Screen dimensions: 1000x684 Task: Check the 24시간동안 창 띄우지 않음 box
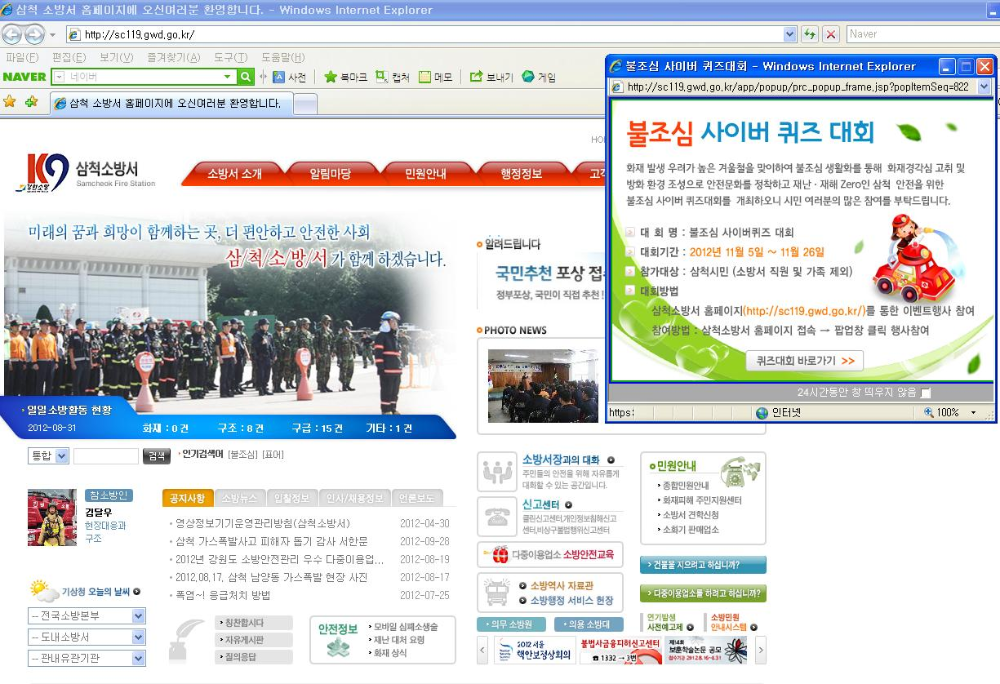927,395
